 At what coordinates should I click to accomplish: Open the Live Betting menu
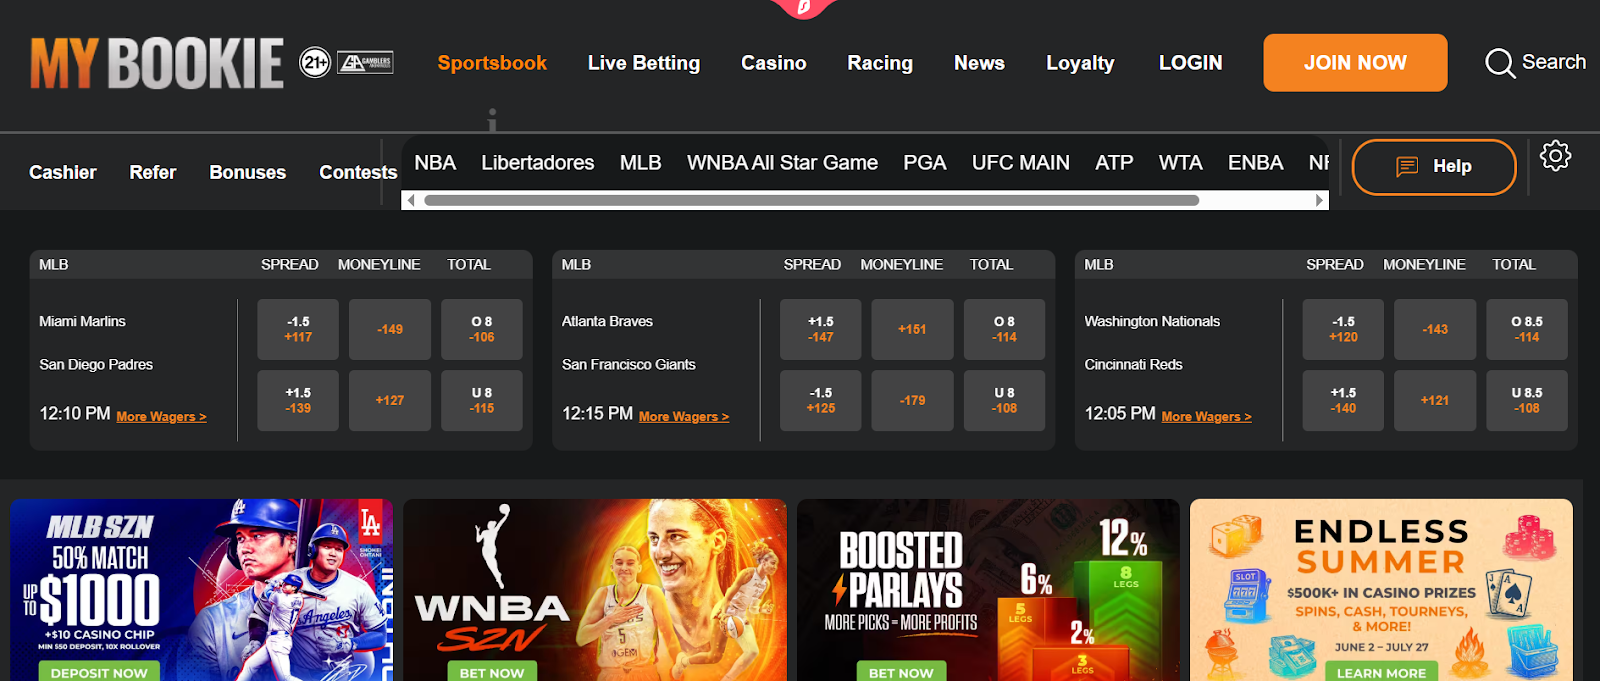(644, 63)
